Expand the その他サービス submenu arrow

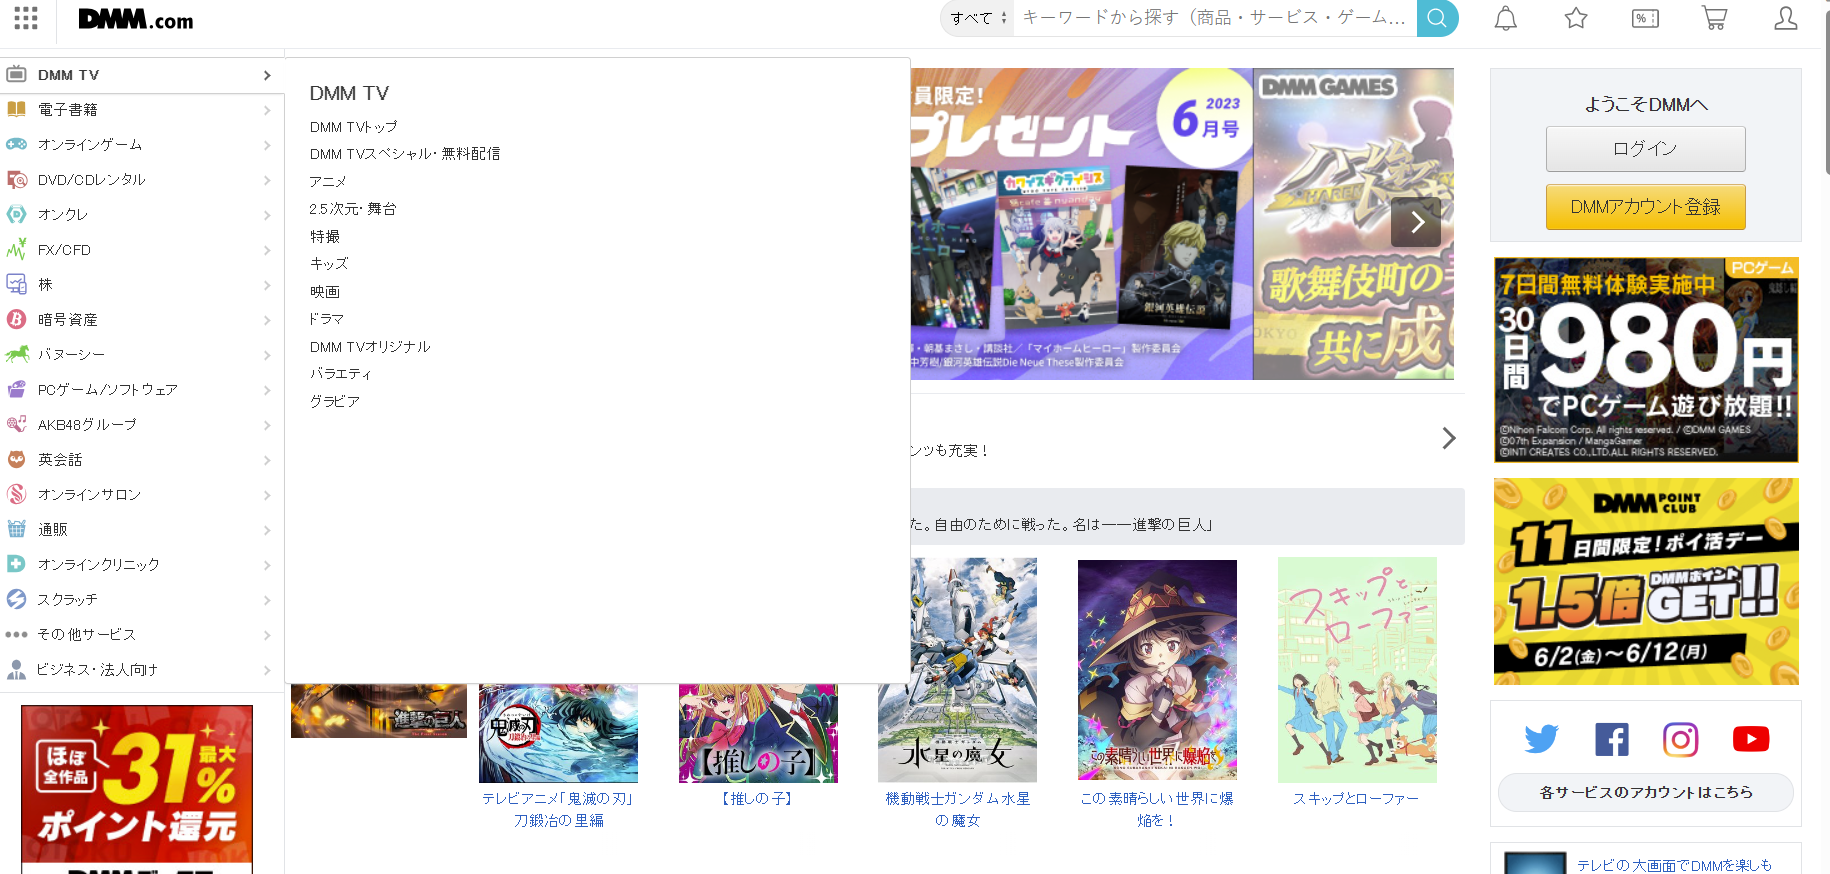pos(267,635)
